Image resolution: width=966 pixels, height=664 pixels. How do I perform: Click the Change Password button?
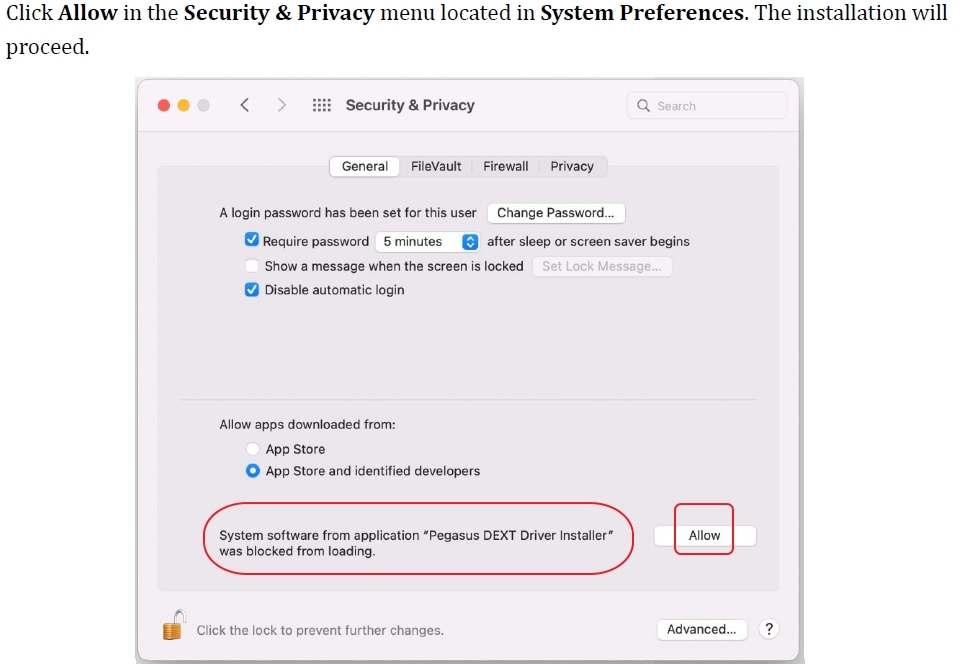coord(556,213)
